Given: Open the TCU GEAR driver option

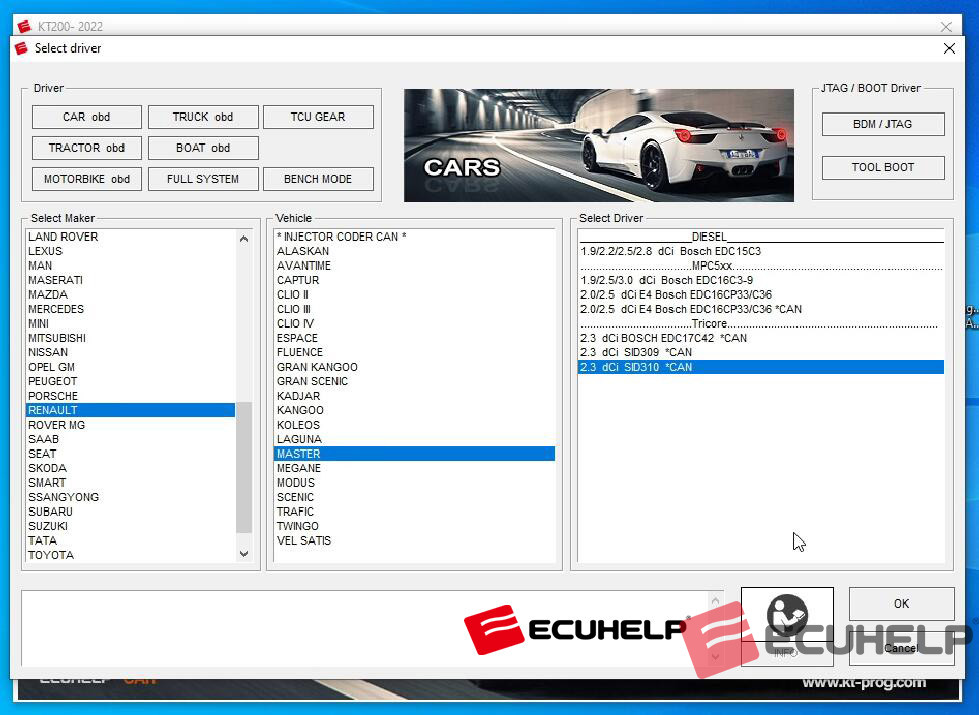Looking at the screenshot, I should pos(318,117).
